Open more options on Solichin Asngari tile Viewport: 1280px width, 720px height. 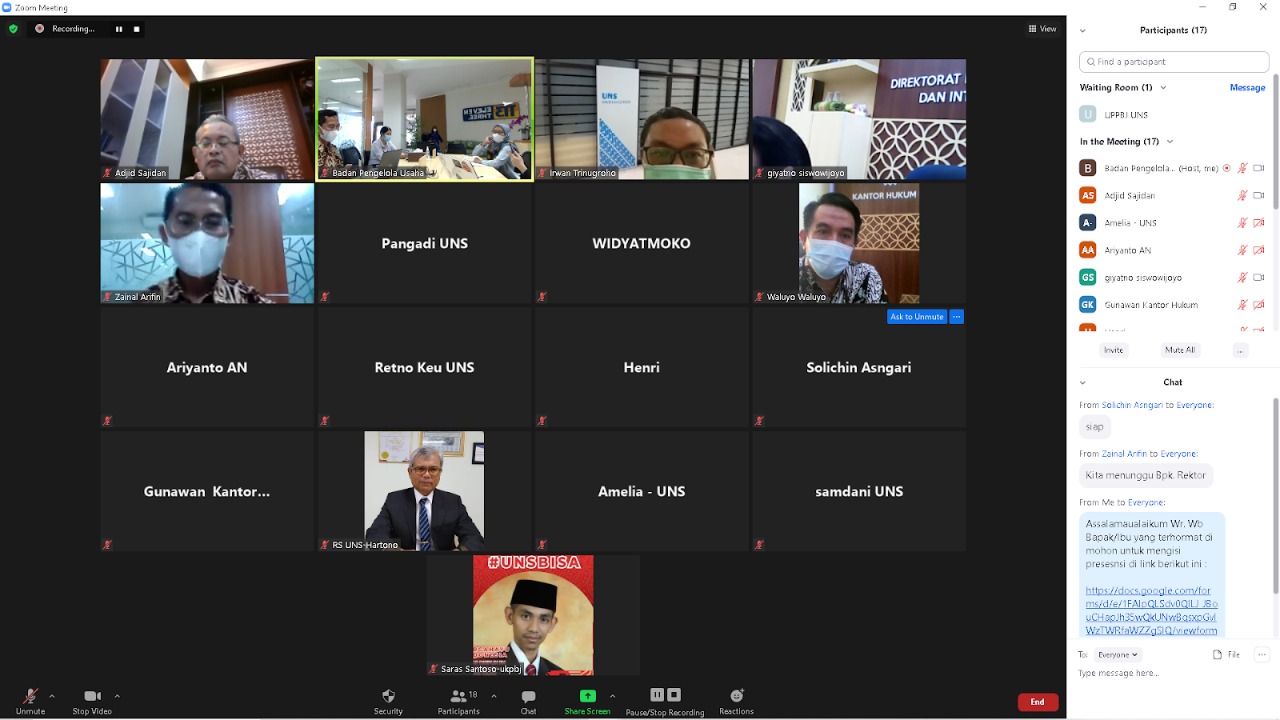pyautogui.click(x=957, y=317)
